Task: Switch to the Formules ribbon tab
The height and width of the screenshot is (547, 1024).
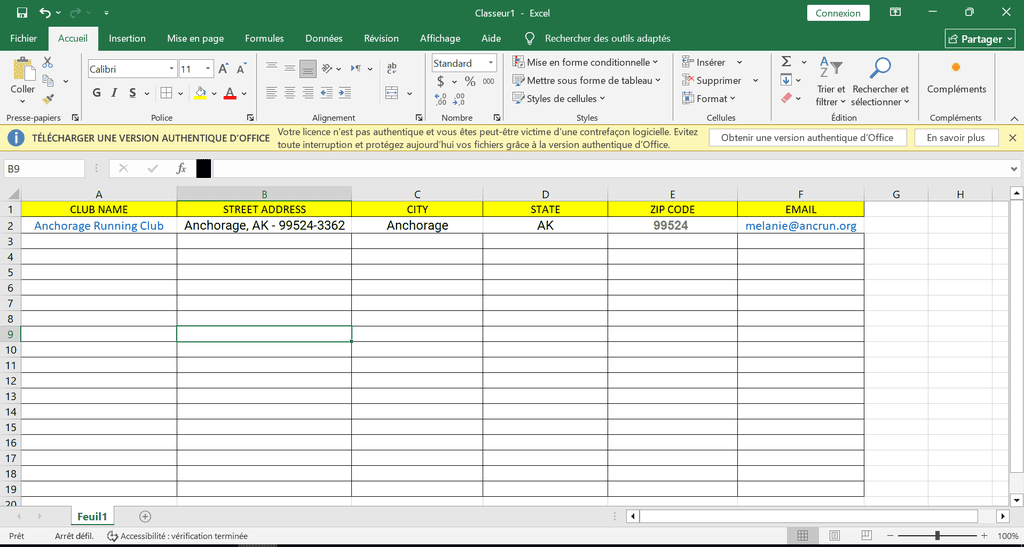Action: tap(264, 39)
